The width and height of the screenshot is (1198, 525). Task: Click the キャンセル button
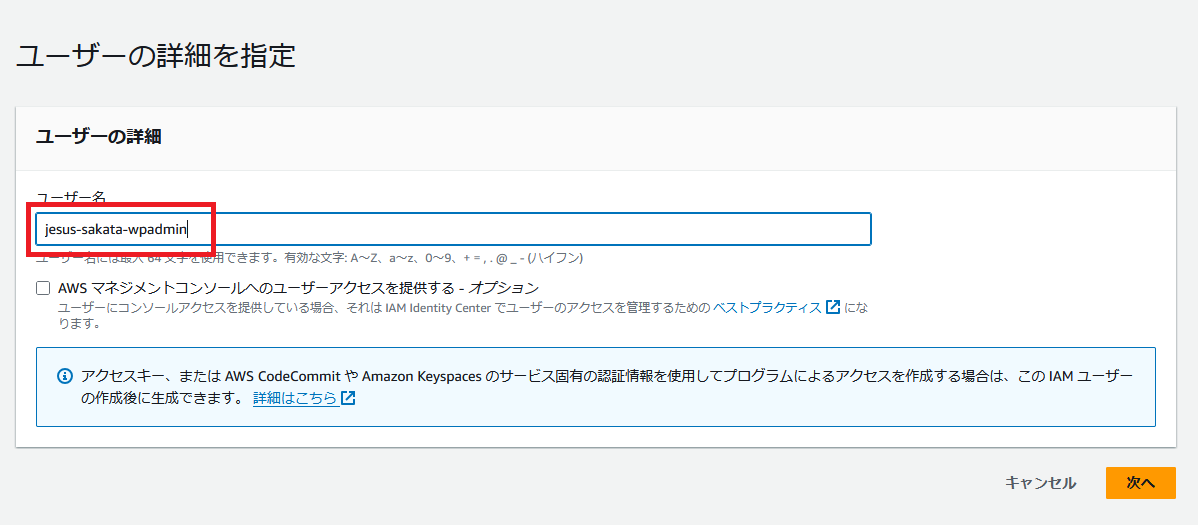point(1041,483)
